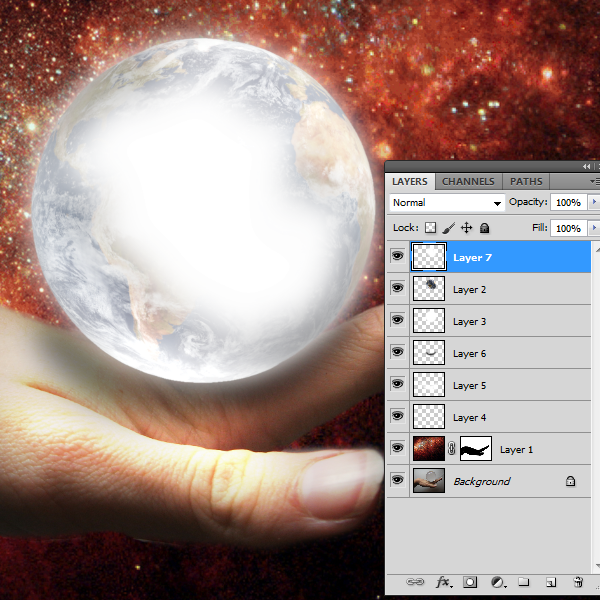Click Layer 1 black-and-white mask thumbnail
The image size is (600, 600).
476,448
